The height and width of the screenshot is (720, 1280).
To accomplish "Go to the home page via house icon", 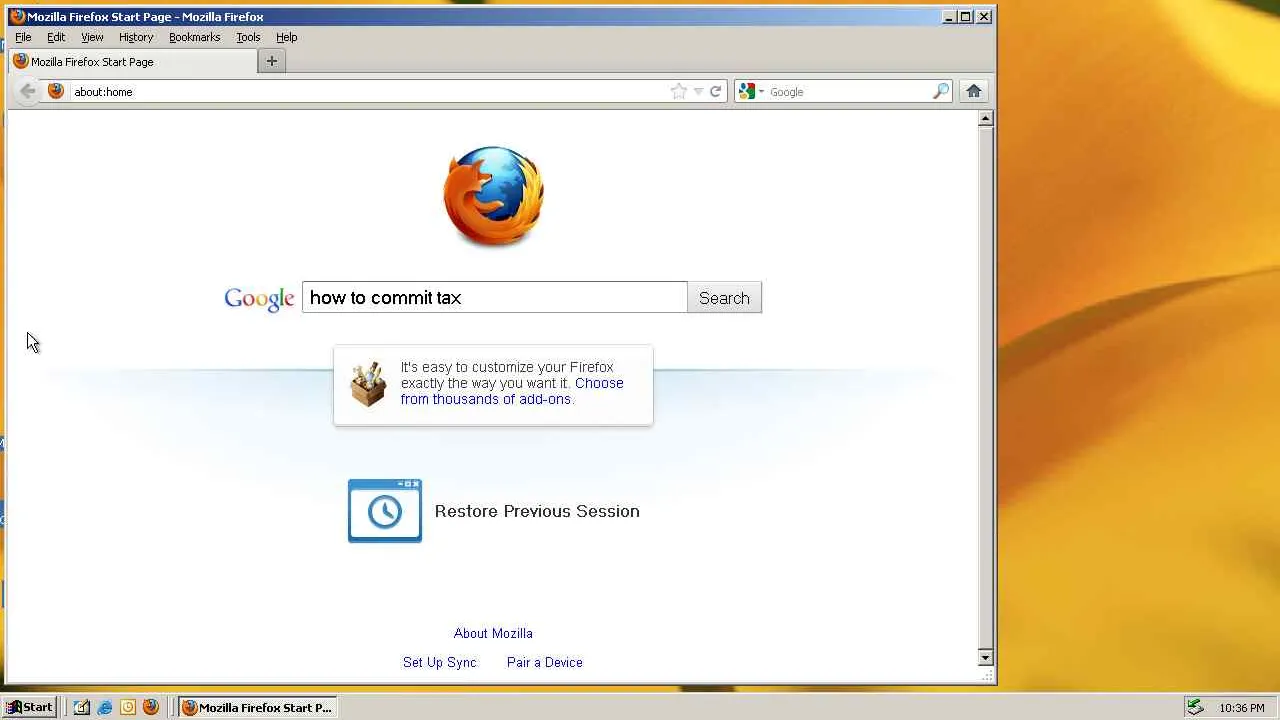I will pyautogui.click(x=974, y=91).
